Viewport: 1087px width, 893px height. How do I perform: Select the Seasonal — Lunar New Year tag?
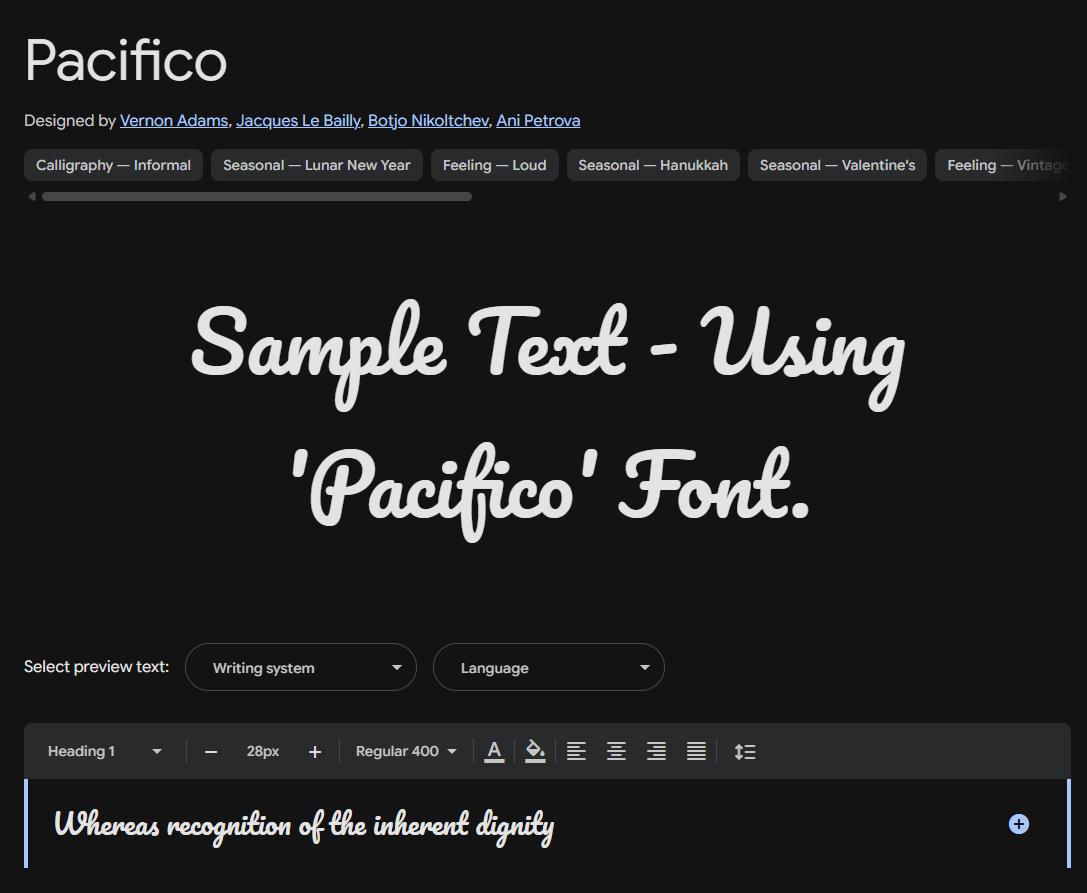pyautogui.click(x=317, y=165)
